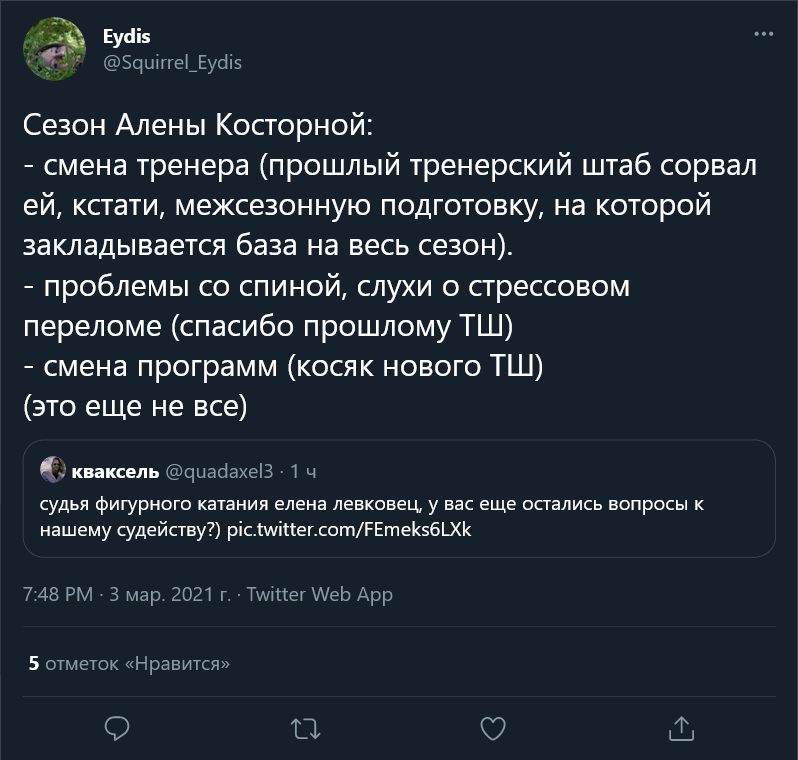Click the reply speech bubble icon
Viewport: 798px width, 760px height.
(117, 727)
